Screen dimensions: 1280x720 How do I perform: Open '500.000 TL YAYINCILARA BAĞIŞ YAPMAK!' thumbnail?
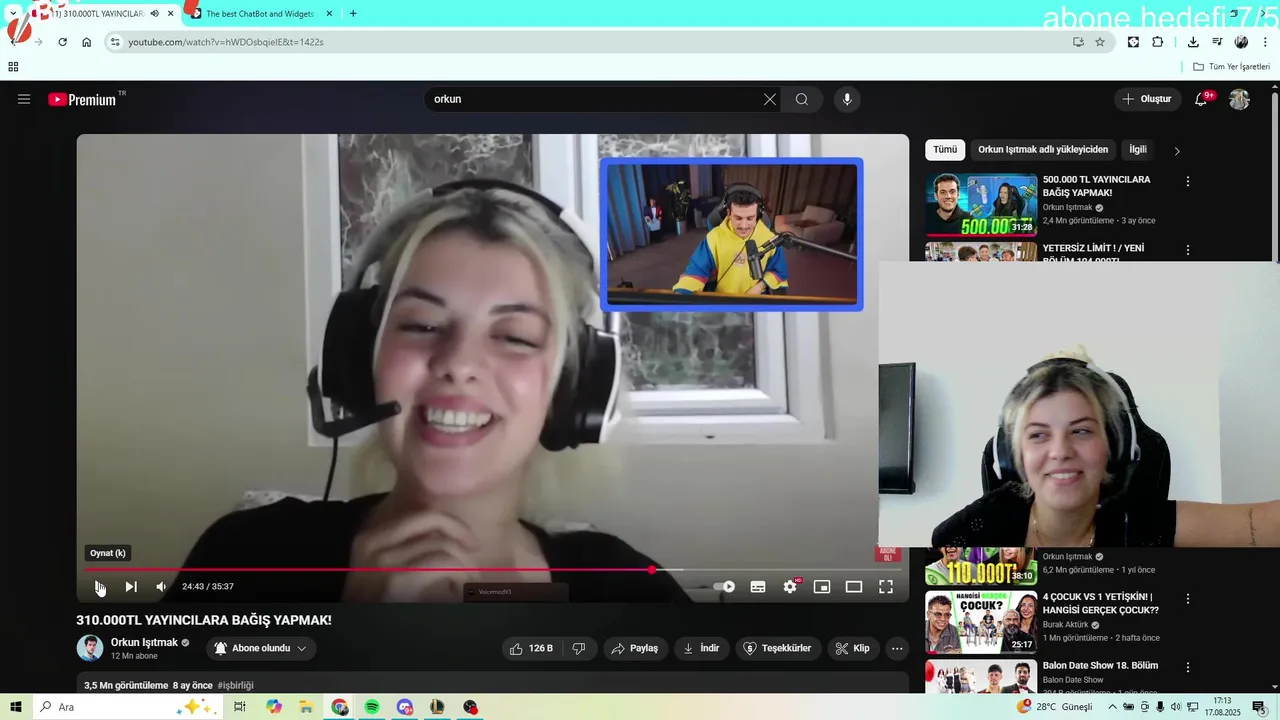(981, 205)
